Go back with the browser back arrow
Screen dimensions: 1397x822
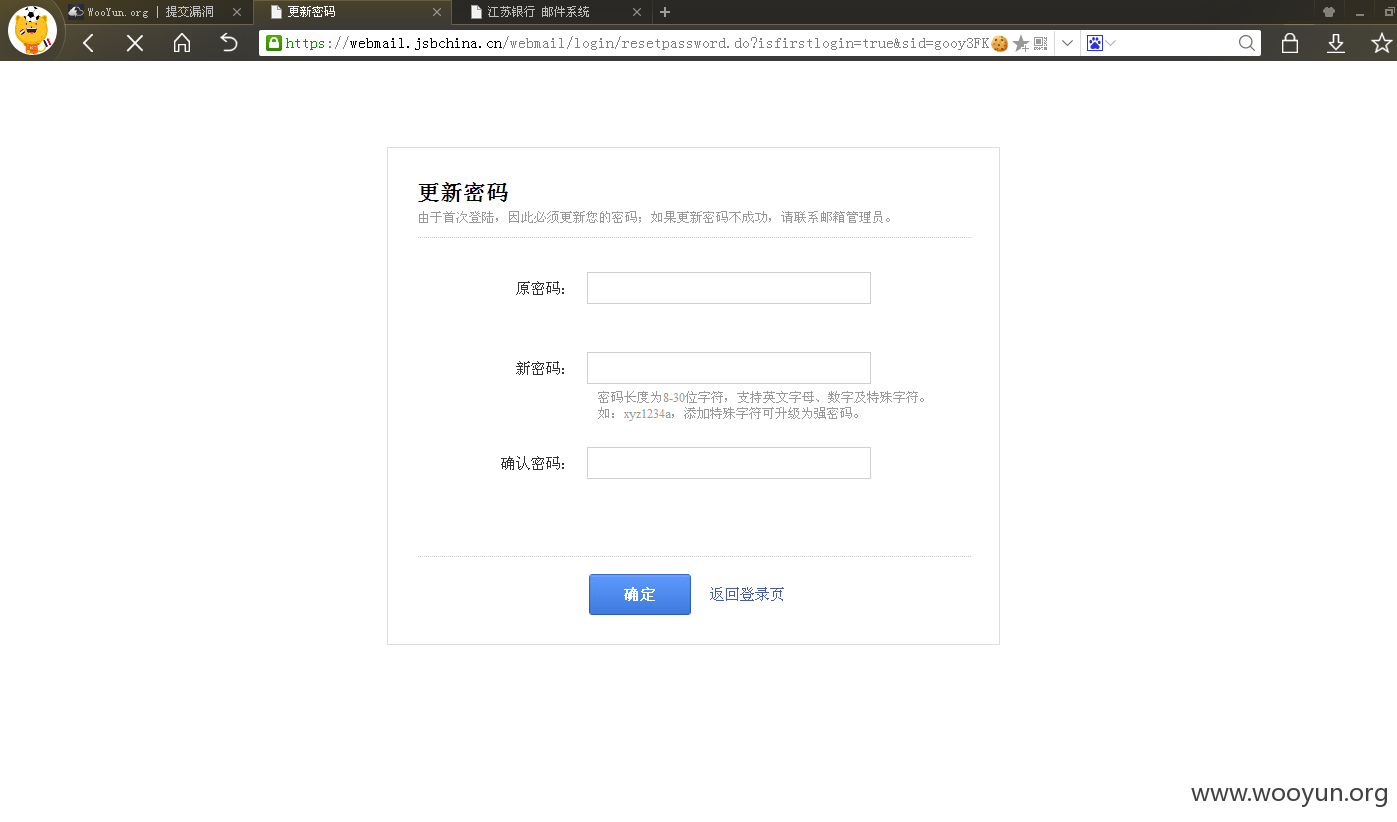click(88, 43)
